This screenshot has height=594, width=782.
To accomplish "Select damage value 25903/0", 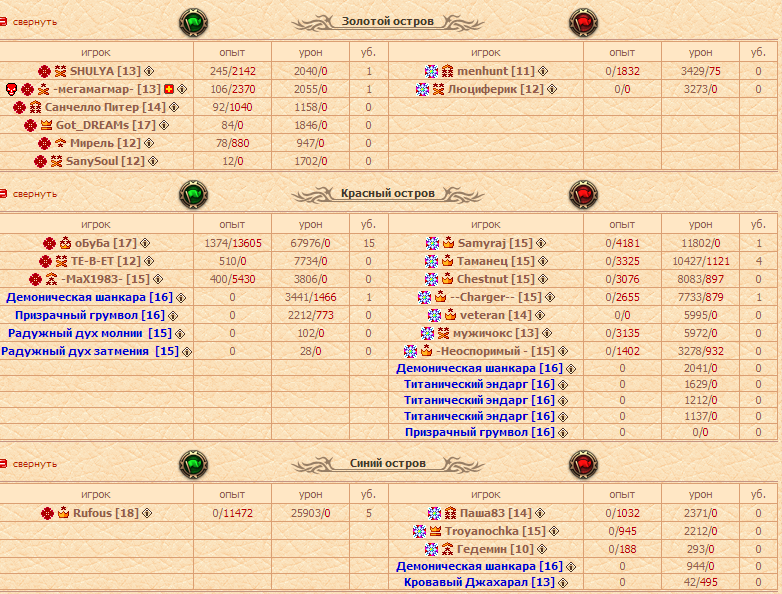I will pos(310,513).
